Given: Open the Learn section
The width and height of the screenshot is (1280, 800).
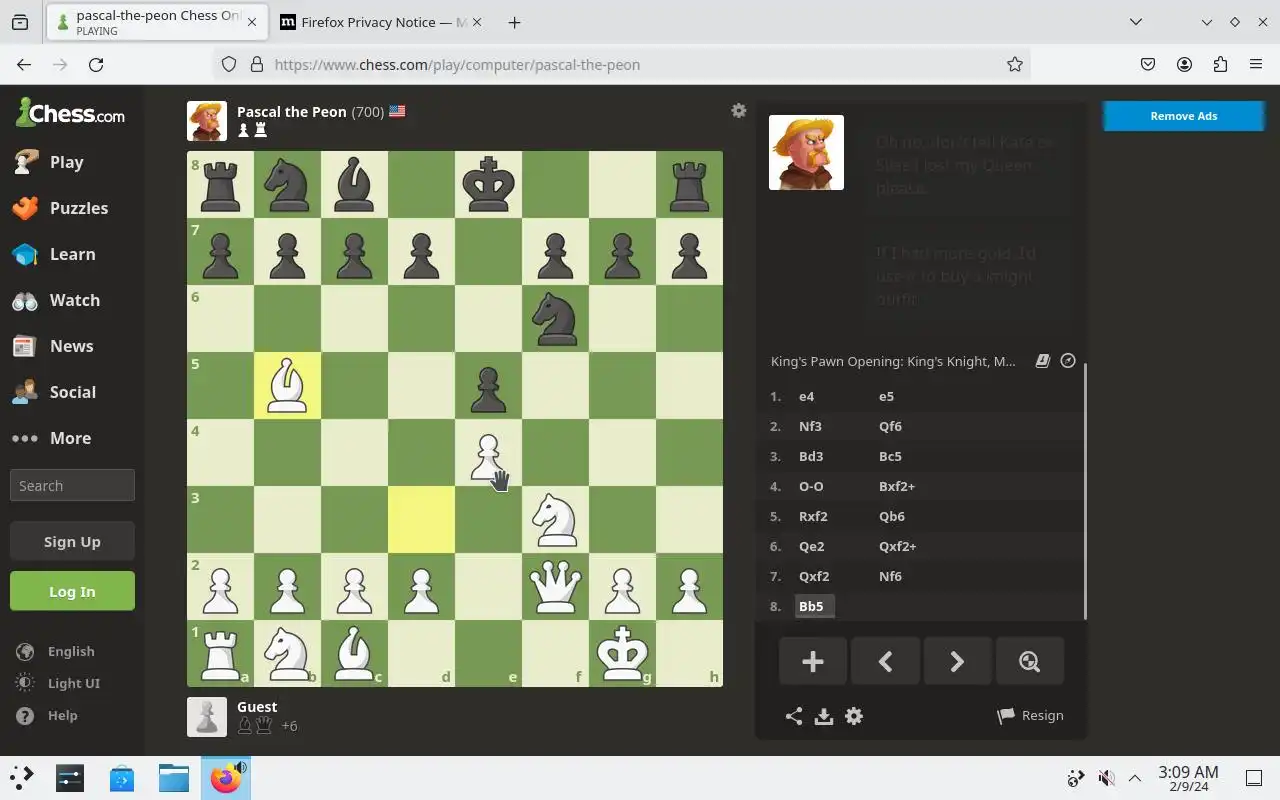Looking at the screenshot, I should click(72, 254).
